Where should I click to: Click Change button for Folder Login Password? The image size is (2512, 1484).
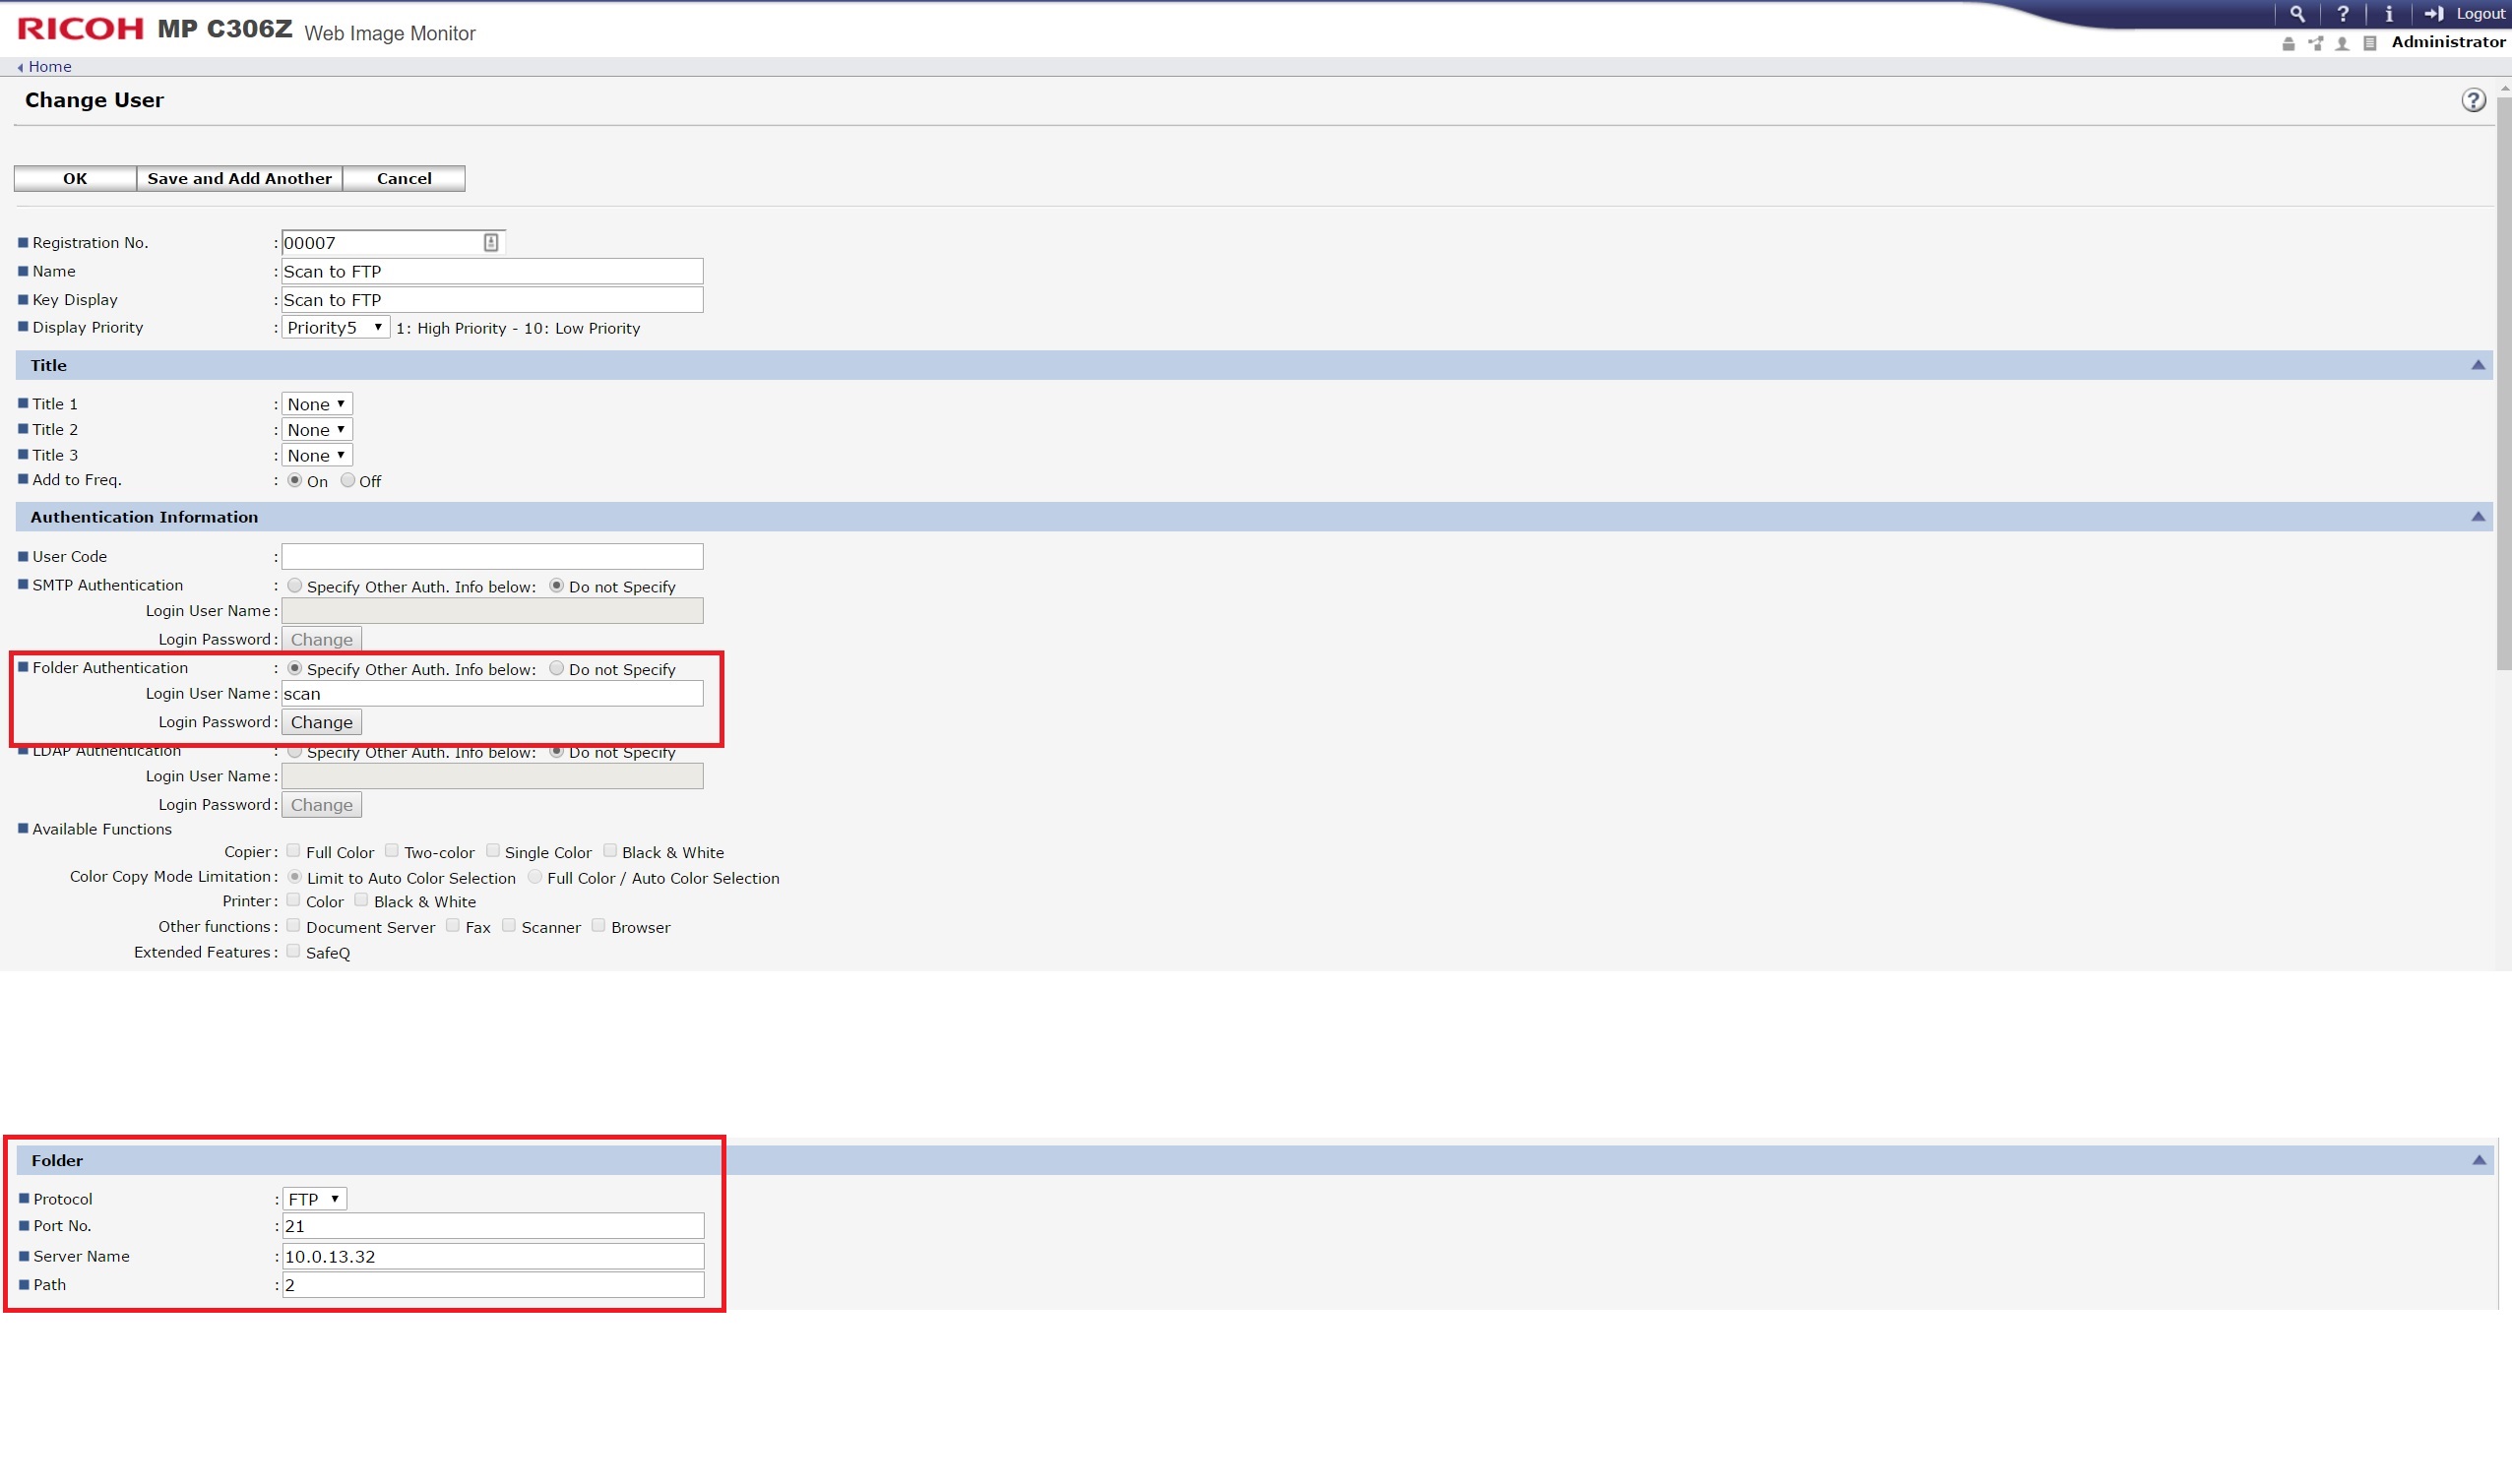click(321, 722)
